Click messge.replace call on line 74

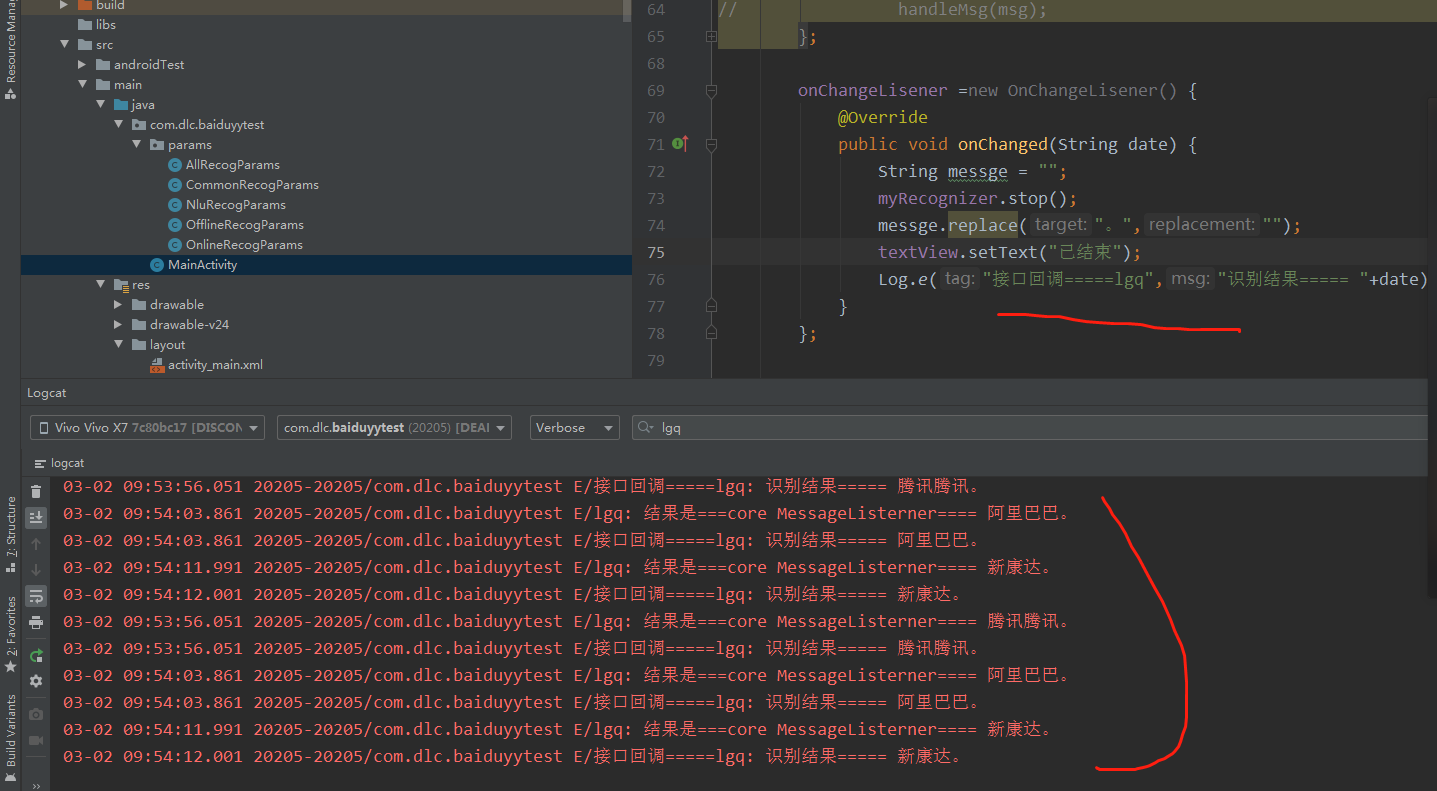point(1090,225)
